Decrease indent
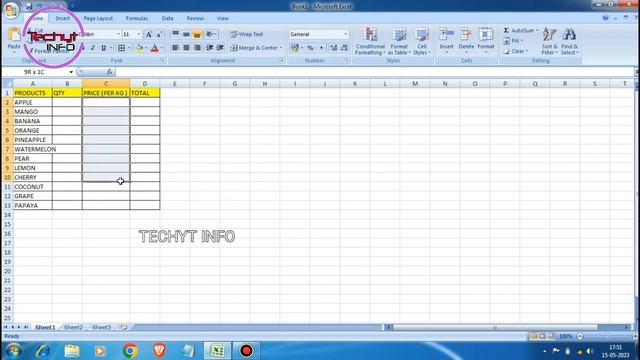Image resolution: width=640 pixels, height=360 pixels. pyautogui.click(x=210, y=48)
